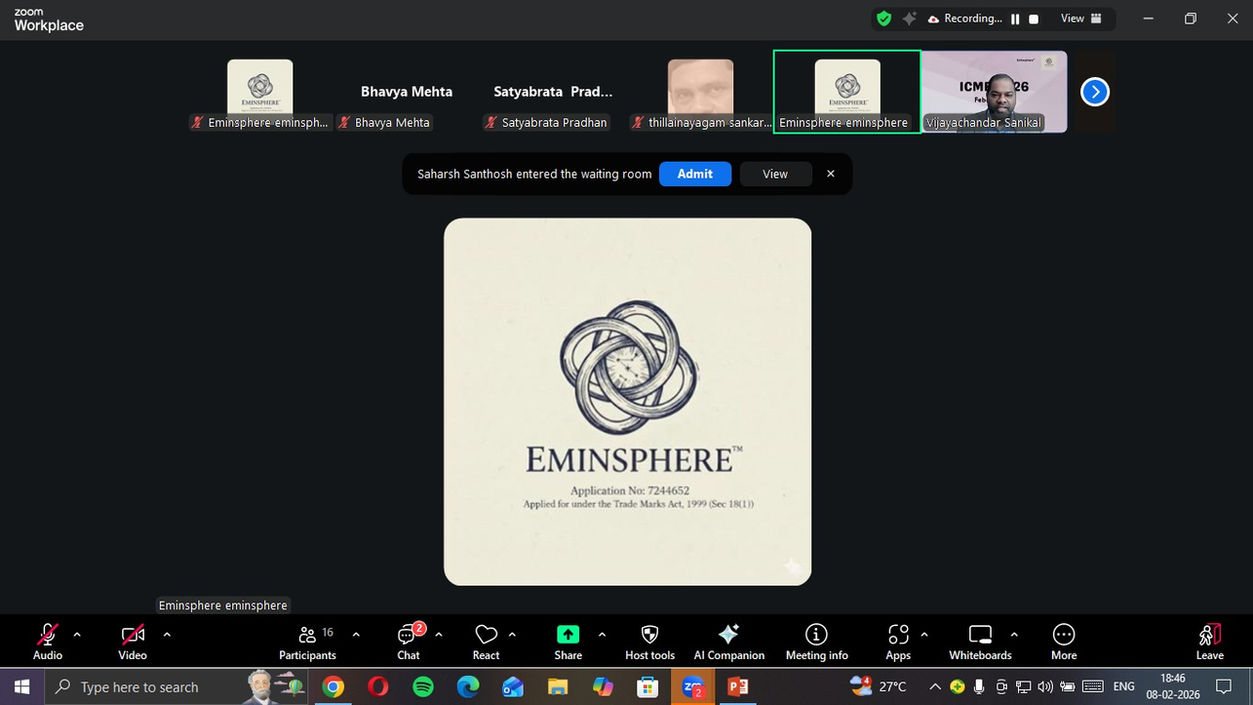Open File Explorer from taskbar

[558, 687]
